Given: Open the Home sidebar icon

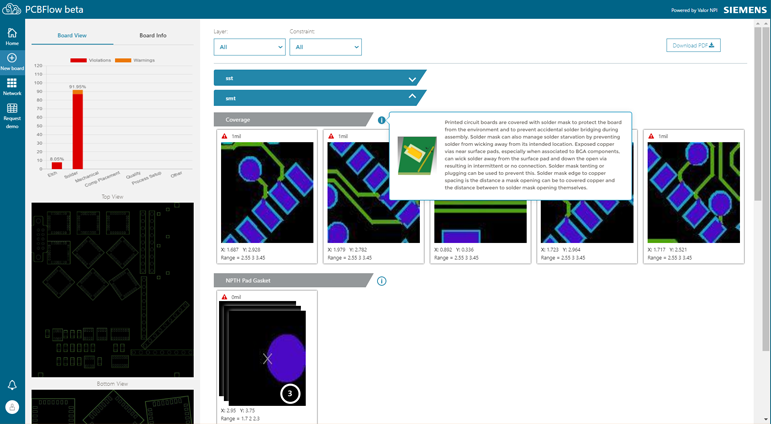Looking at the screenshot, I should (x=12, y=36).
